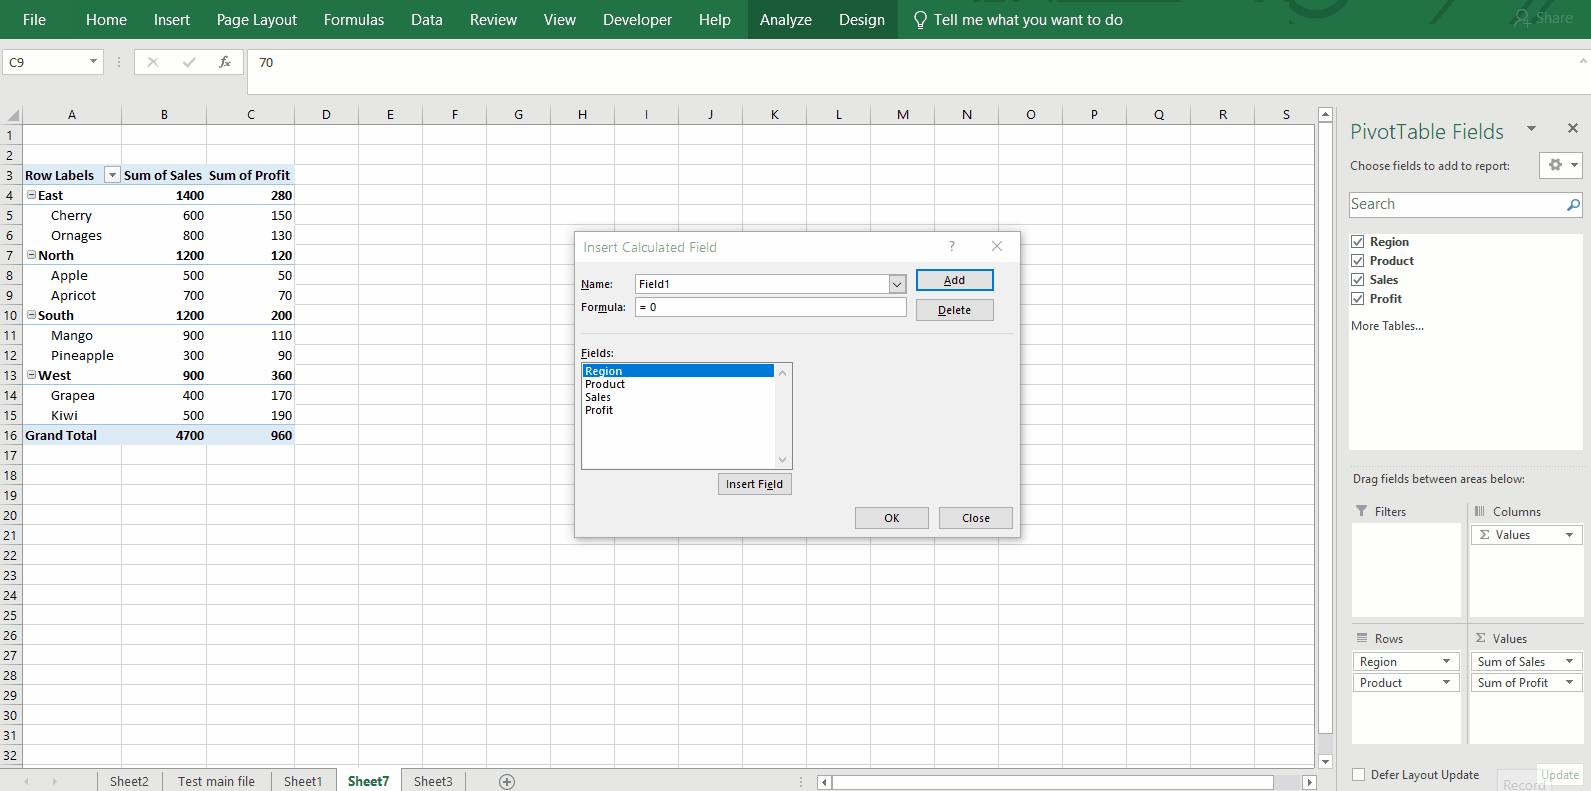Open the Sum of Profit value dropdown
The image size is (1591, 791).
click(1570, 682)
